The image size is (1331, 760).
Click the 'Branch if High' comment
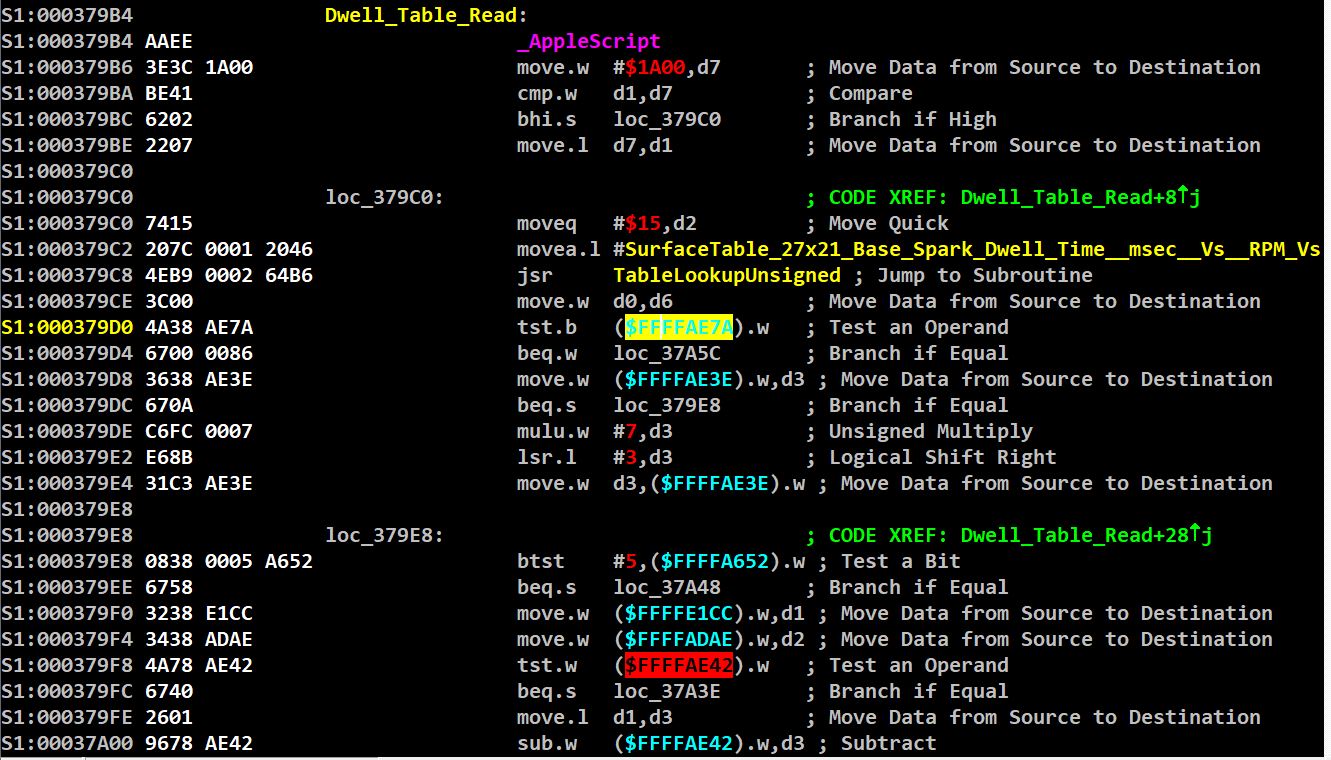tap(913, 119)
